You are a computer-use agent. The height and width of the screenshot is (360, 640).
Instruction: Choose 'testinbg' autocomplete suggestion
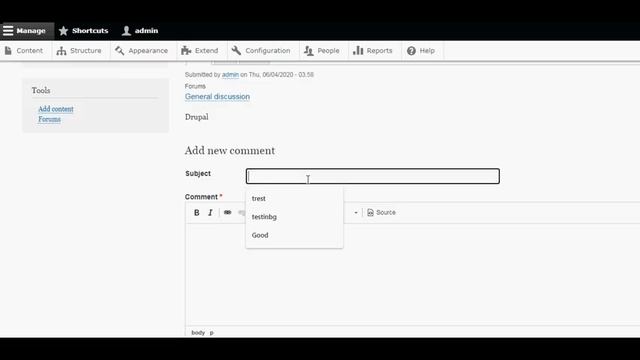[x=294, y=217]
